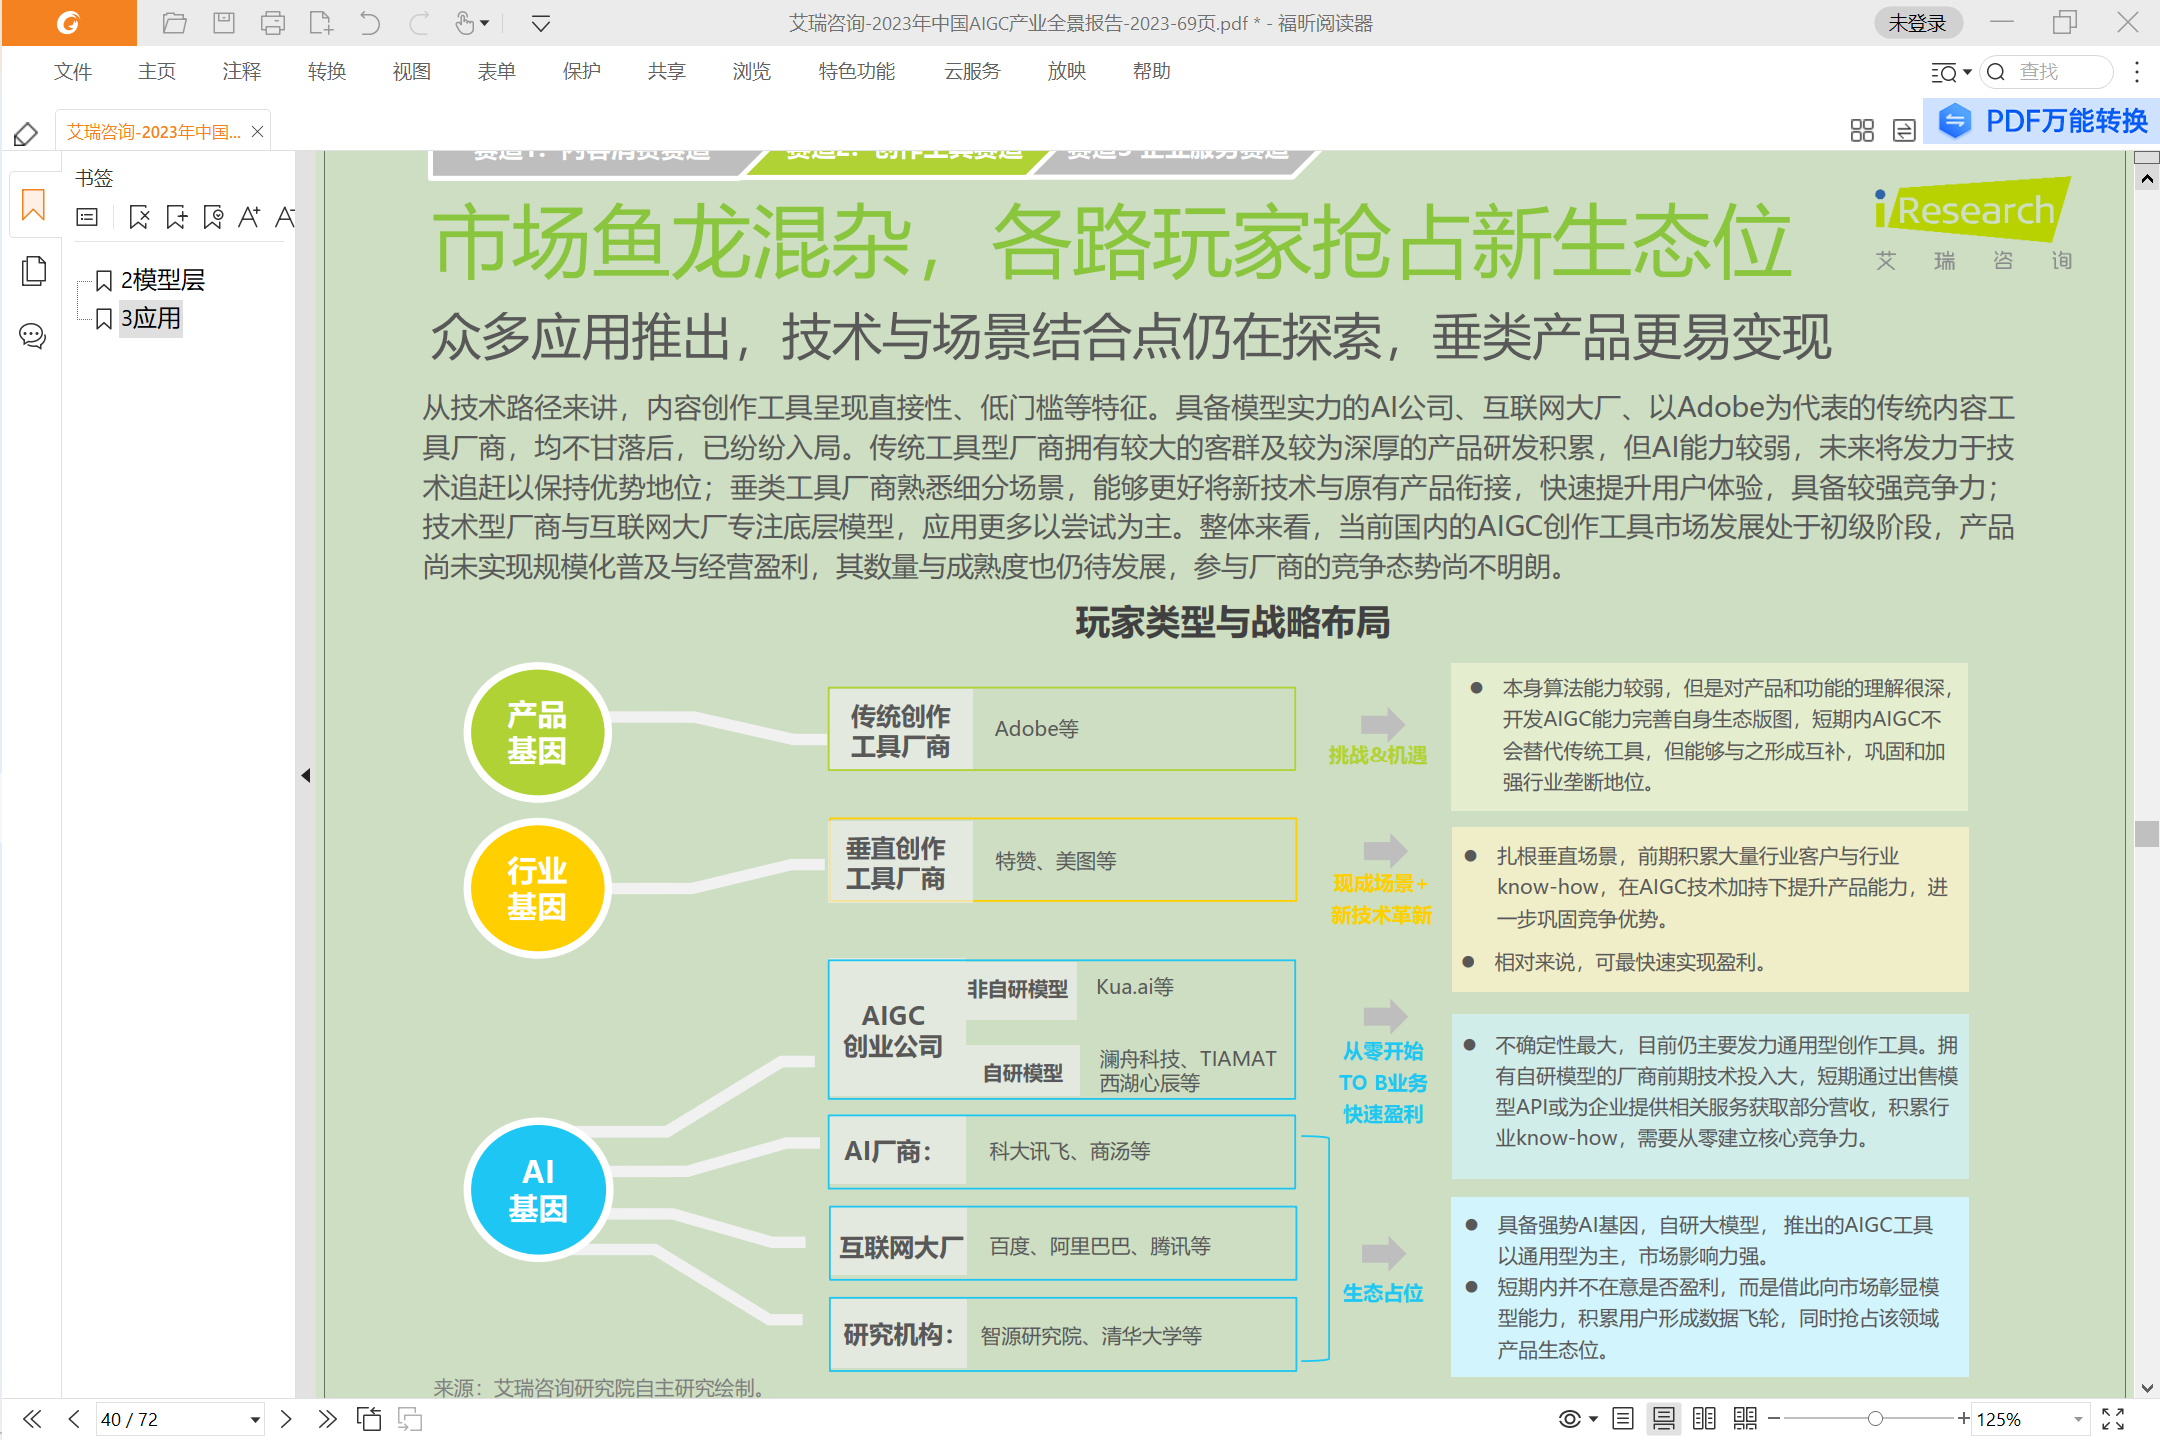Image resolution: width=2160 pixels, height=1440 pixels.
Task: Click the Print icon
Action: click(272, 22)
